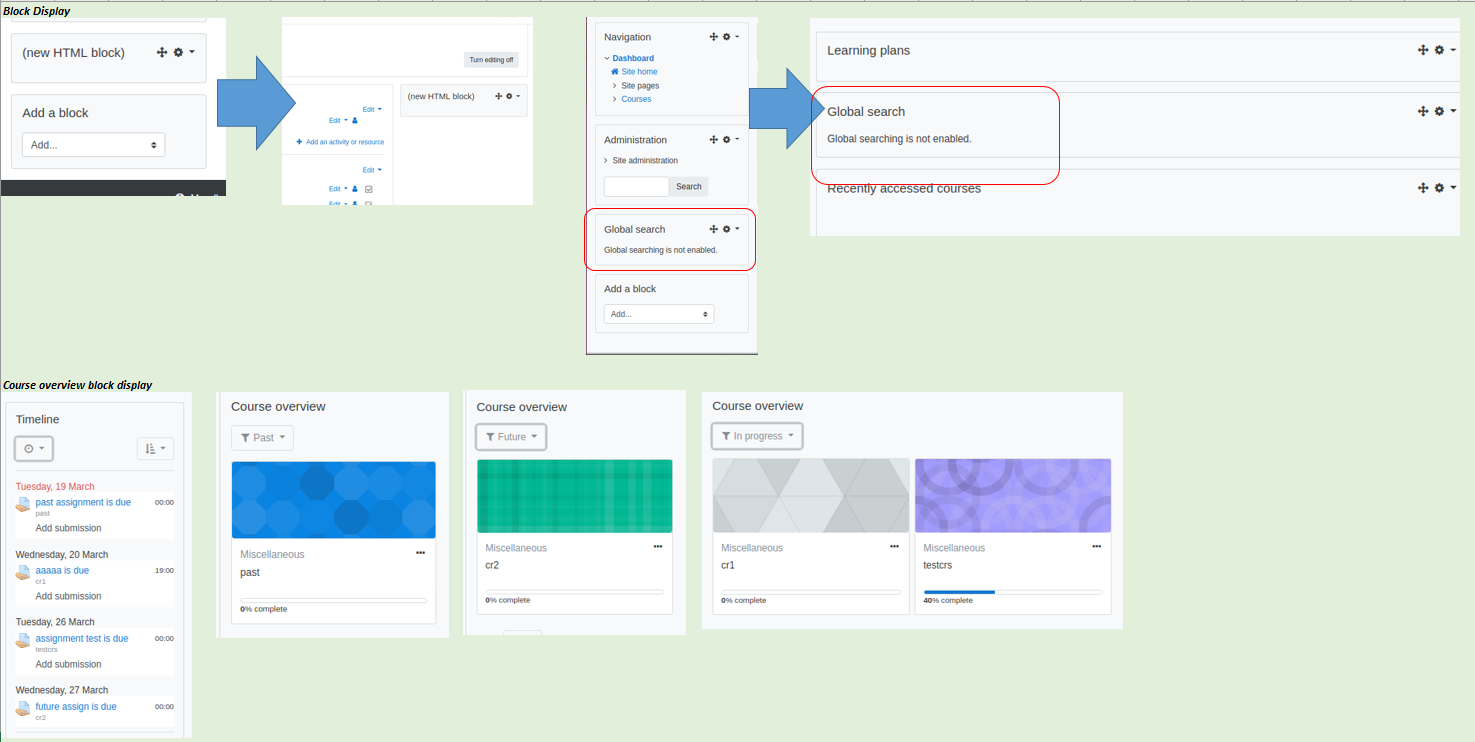This screenshot has height=742, width=1475.
Task: Click the blue past course image
Action: 333,500
